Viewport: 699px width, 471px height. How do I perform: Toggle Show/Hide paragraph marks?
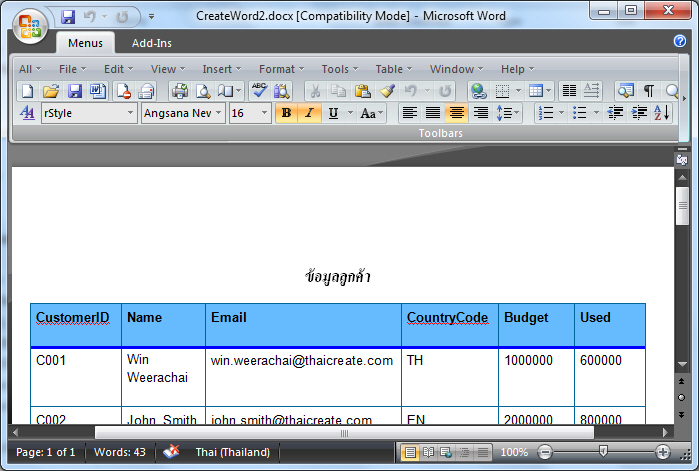[649, 91]
